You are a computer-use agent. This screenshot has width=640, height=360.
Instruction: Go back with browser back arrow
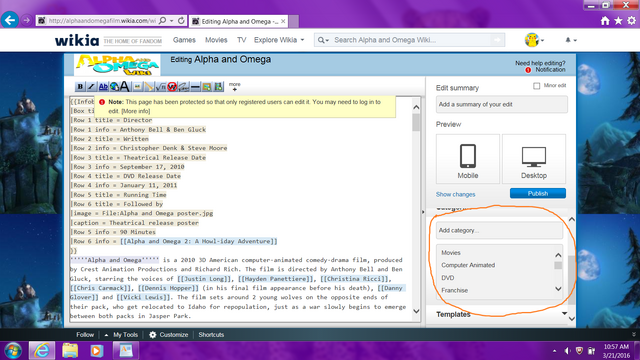coord(10,20)
